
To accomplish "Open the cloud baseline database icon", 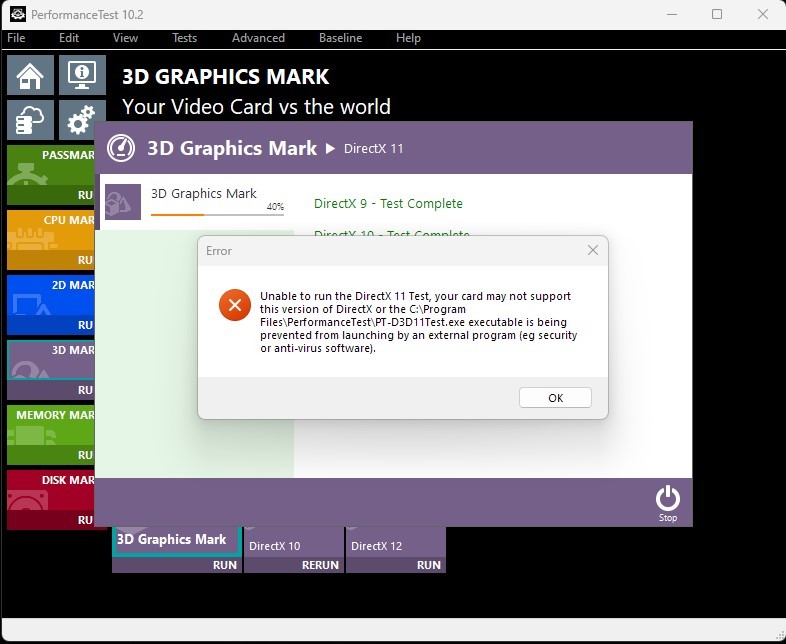I will coord(31,120).
